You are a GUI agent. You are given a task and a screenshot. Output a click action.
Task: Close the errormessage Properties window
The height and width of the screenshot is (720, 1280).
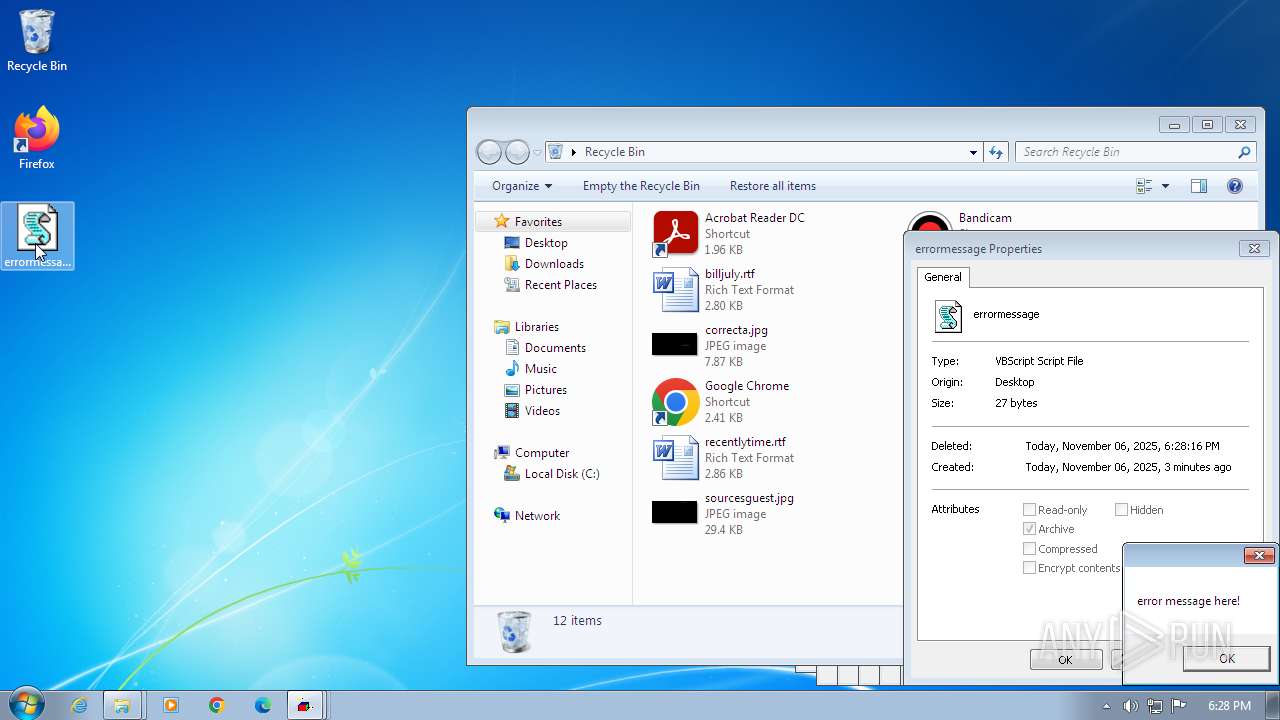1254,248
